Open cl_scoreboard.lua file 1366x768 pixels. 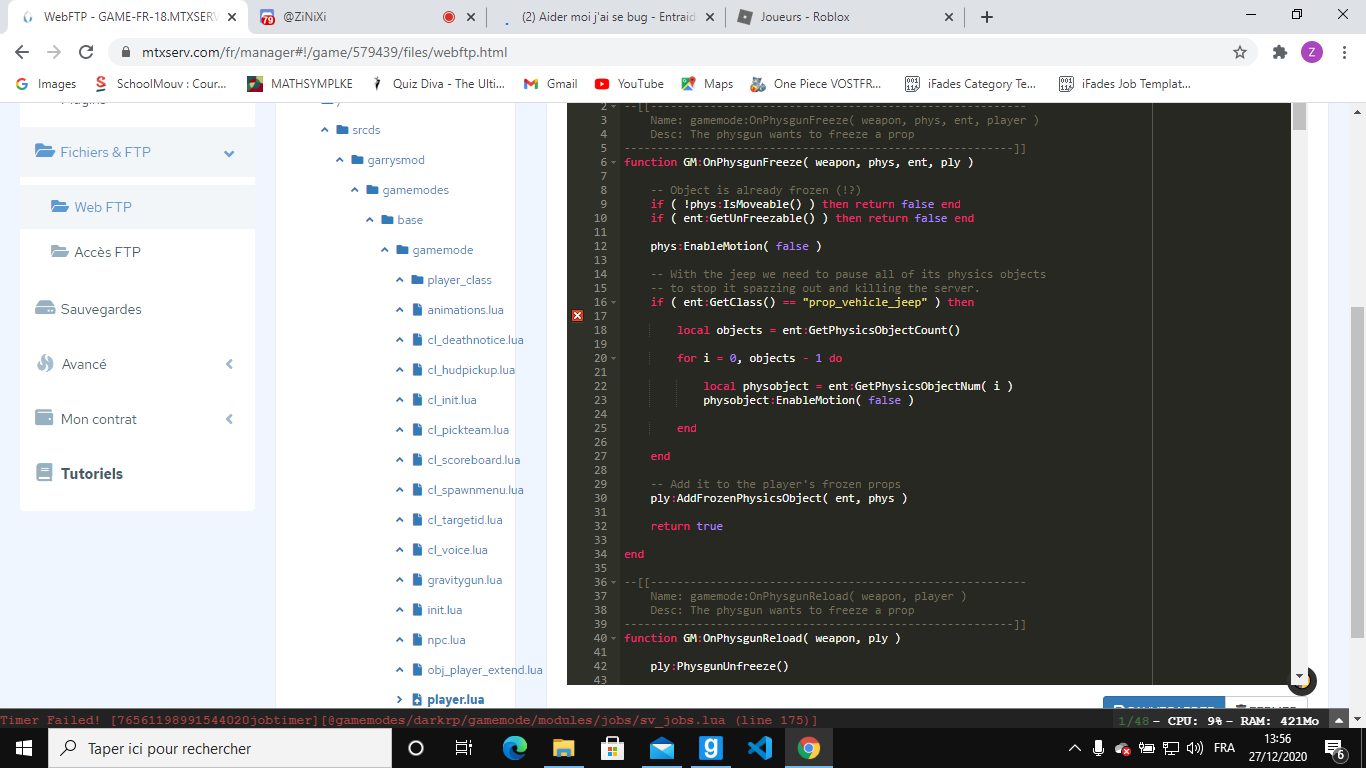coord(474,460)
